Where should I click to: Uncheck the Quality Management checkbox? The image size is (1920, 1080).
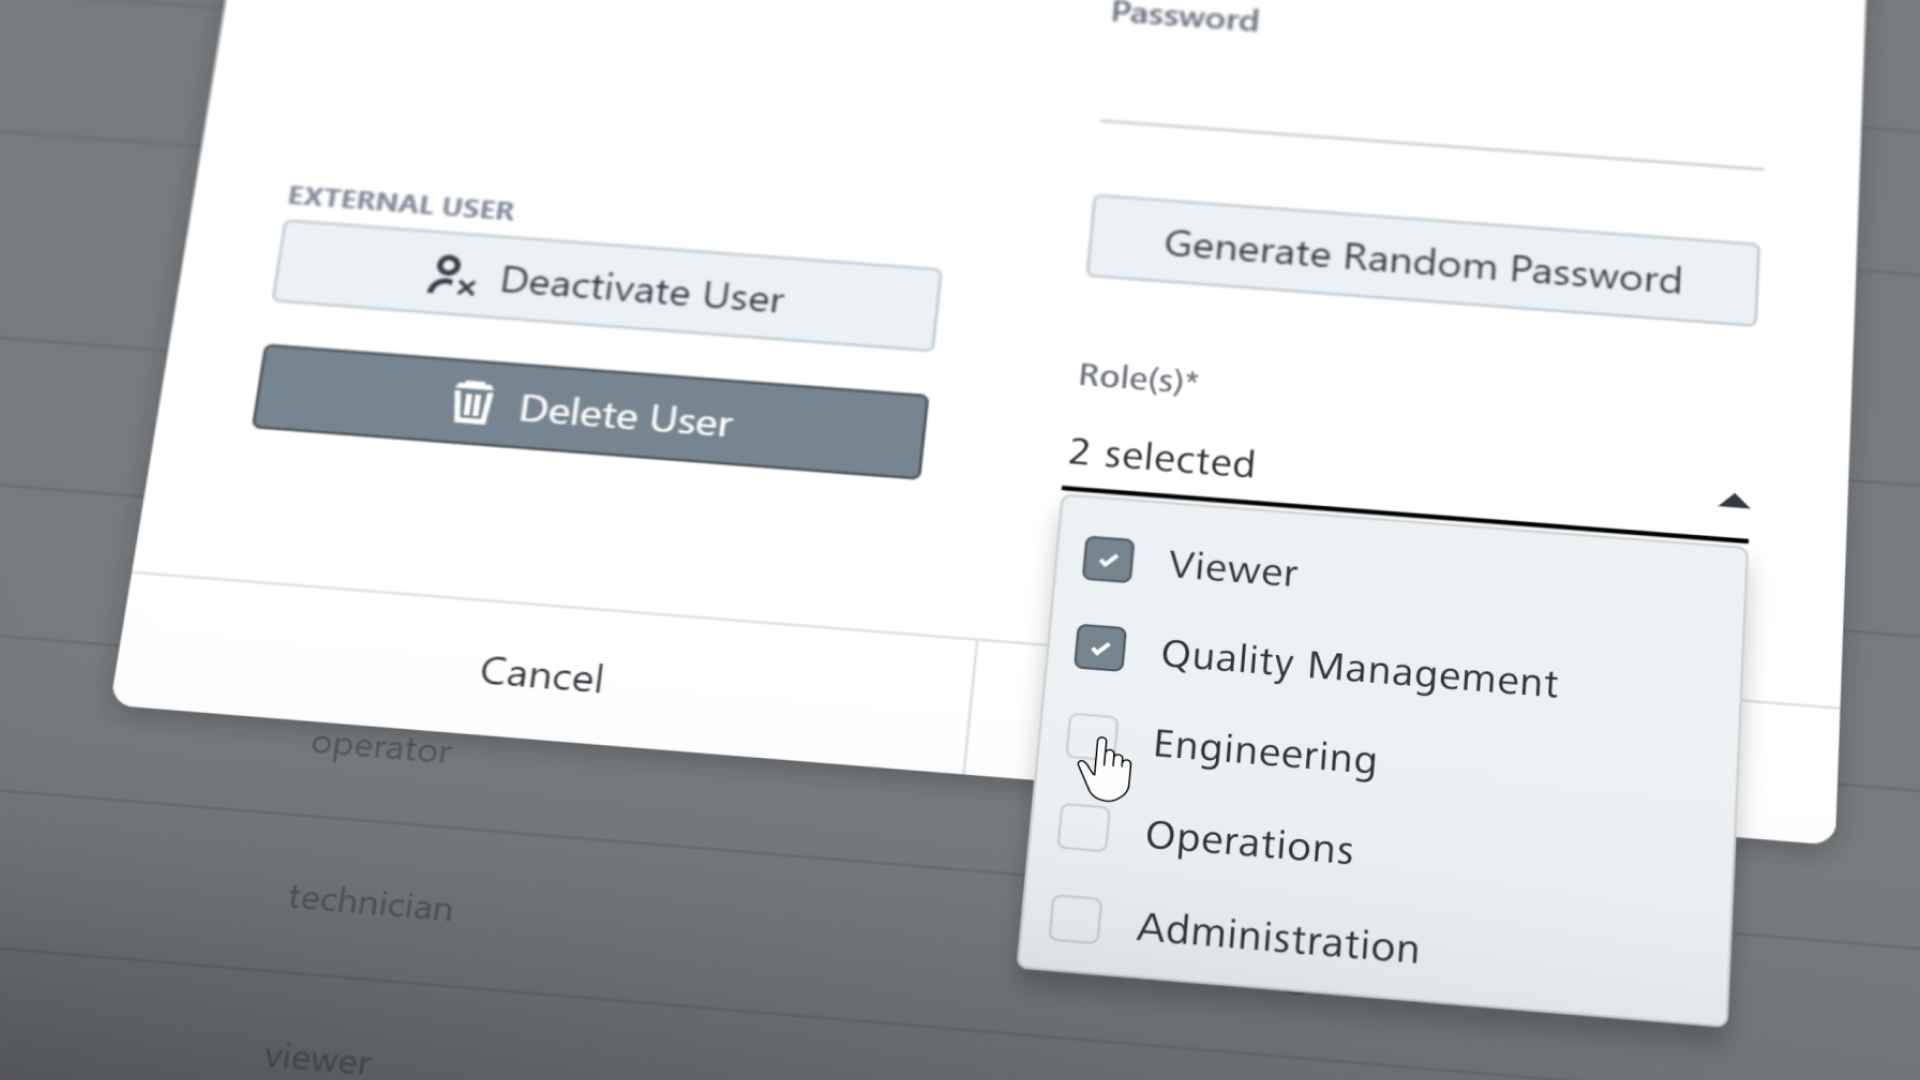point(1099,648)
